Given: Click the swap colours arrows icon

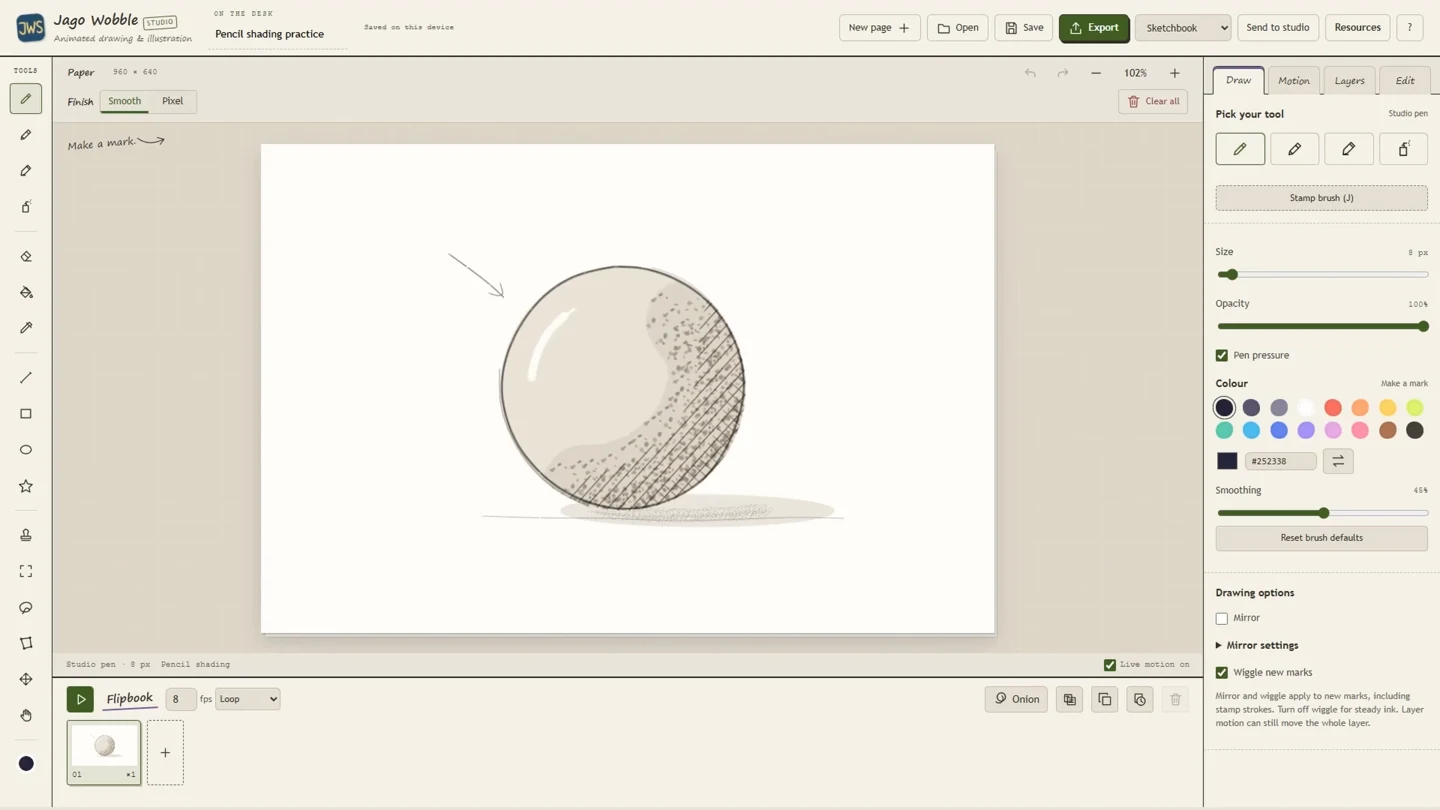Looking at the screenshot, I should pos(1338,461).
